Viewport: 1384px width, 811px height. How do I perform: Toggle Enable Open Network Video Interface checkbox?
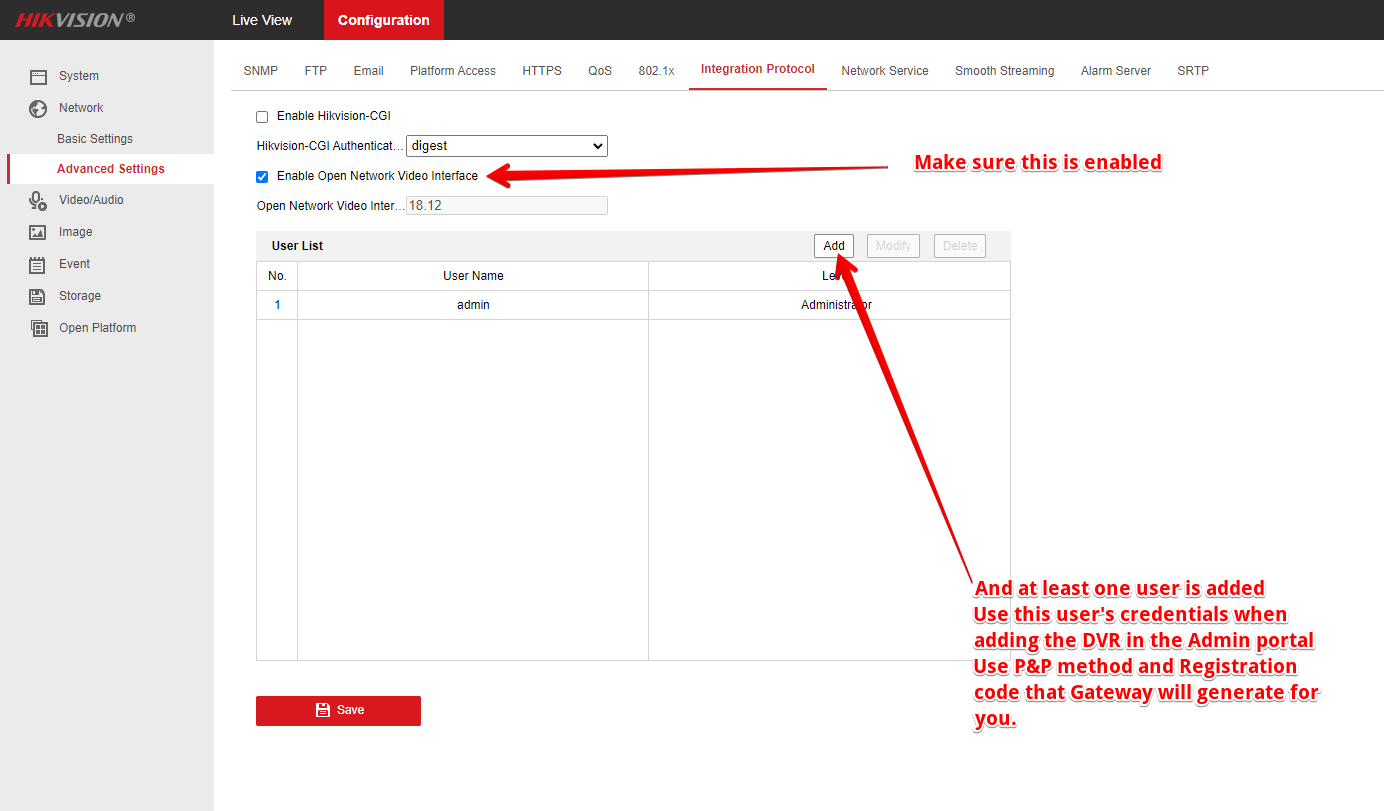(262, 177)
